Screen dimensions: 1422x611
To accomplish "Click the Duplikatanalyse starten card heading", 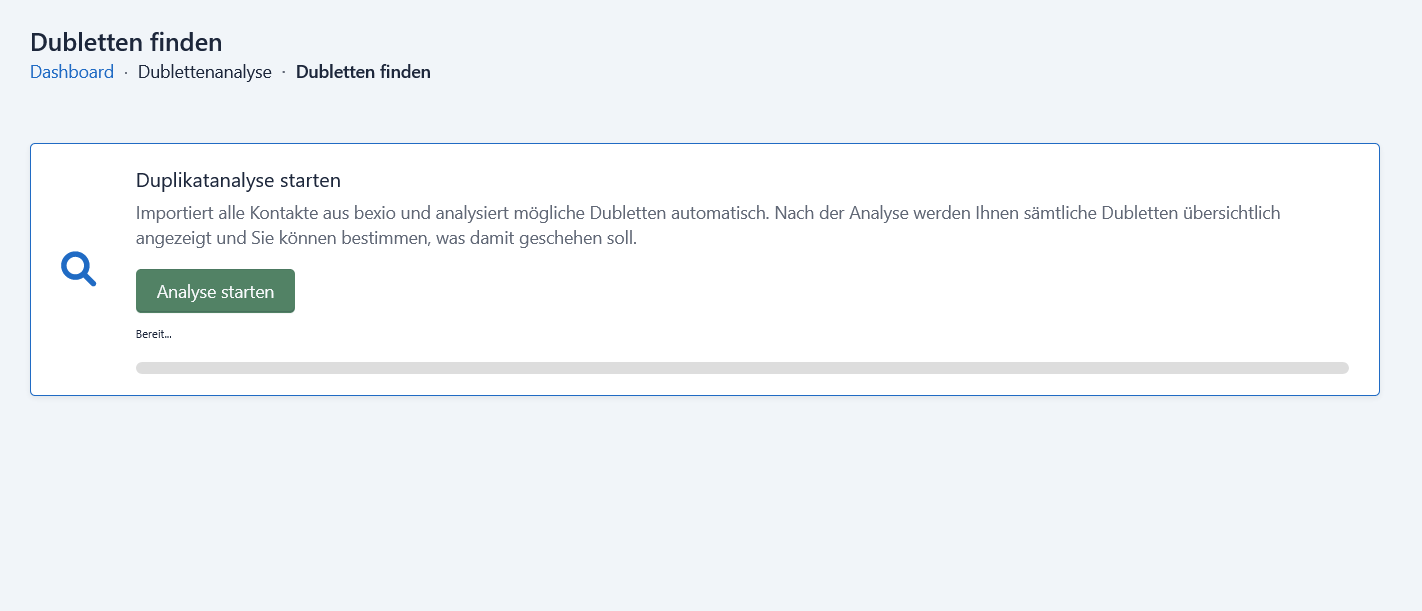I will pos(238,181).
